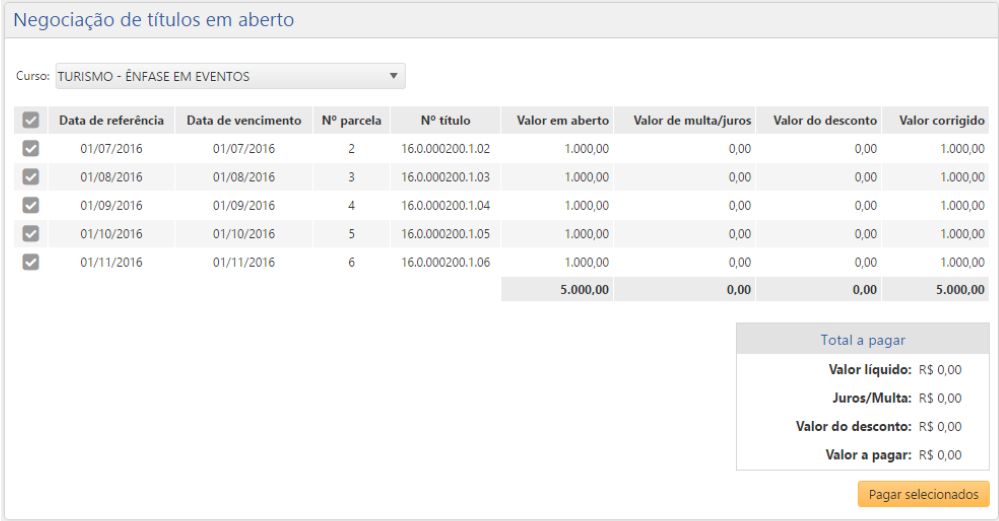Open título link 16.0.000200.1.02
This screenshot has width=999, height=521.
point(445,149)
